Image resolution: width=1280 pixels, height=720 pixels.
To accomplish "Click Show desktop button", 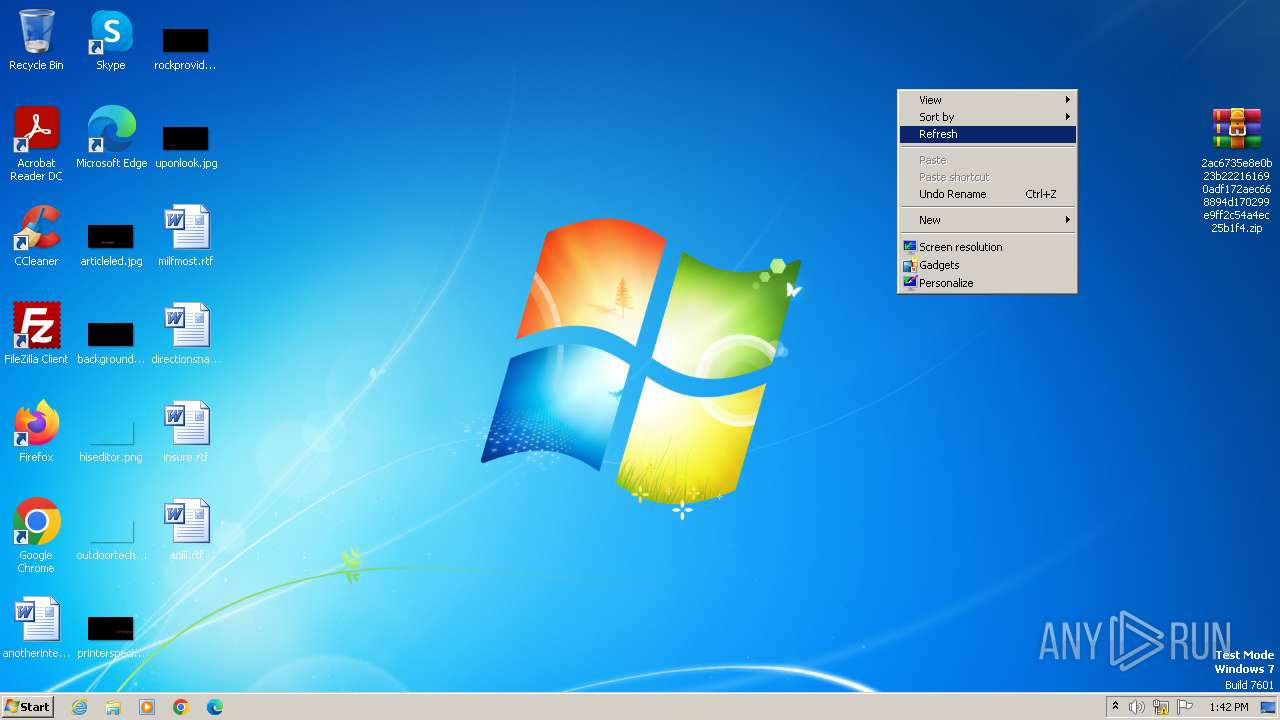I will click(1268, 707).
